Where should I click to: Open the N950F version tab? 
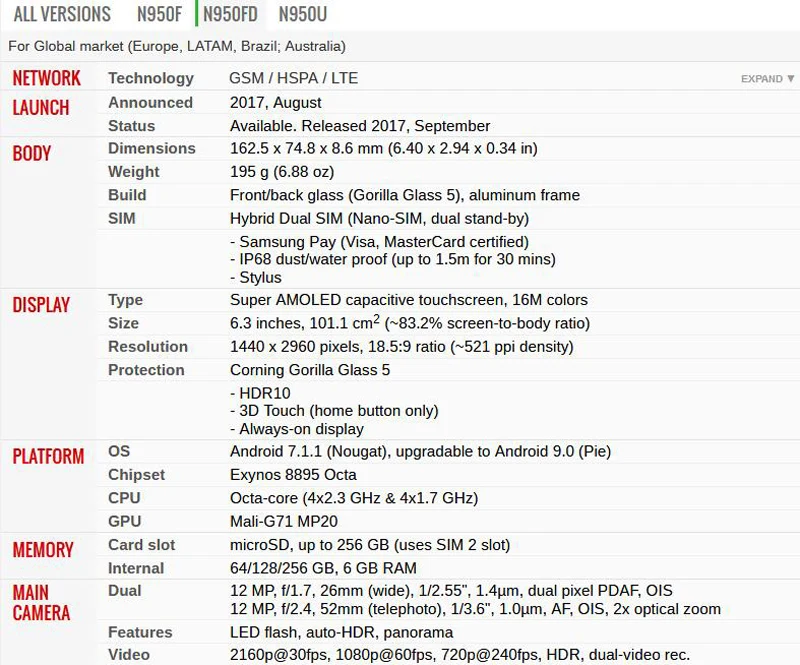(159, 14)
